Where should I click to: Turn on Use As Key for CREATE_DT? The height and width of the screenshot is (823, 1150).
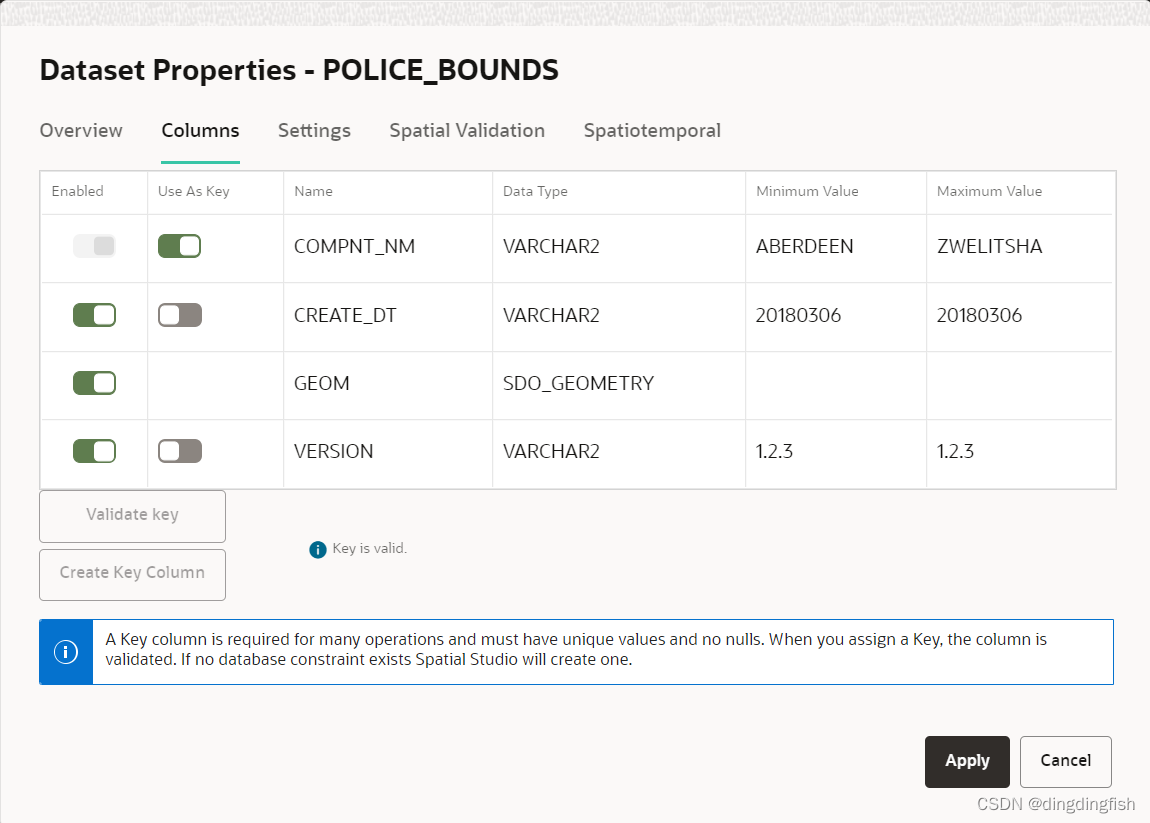pos(180,315)
